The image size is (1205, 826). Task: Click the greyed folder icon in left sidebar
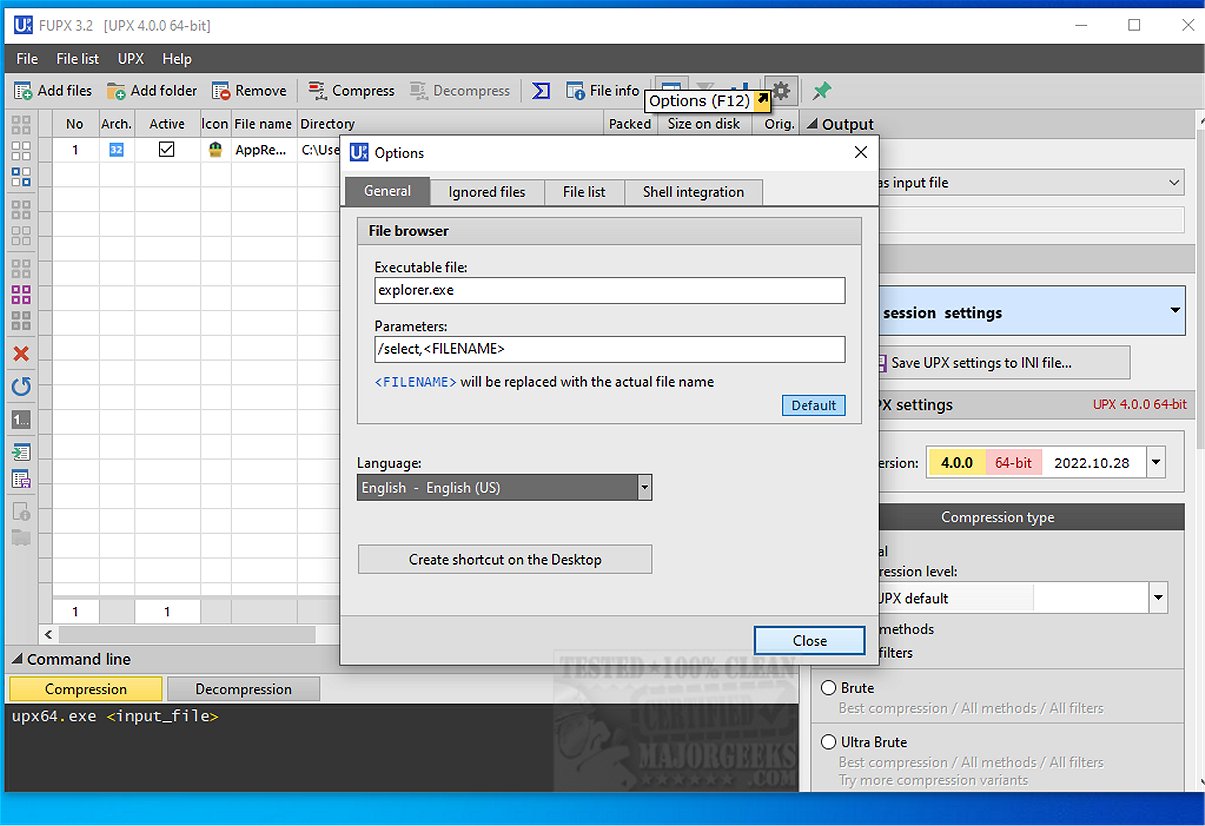pyautogui.click(x=21, y=538)
